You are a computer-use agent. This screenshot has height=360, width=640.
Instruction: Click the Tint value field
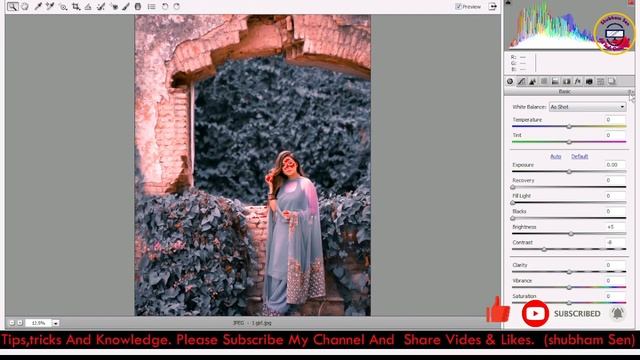point(615,135)
